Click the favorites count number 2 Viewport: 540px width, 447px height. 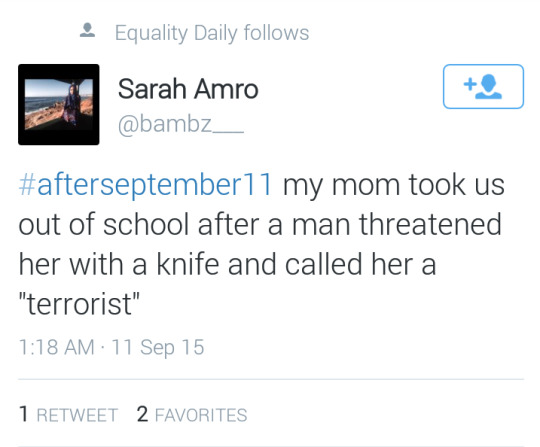pos(142,414)
